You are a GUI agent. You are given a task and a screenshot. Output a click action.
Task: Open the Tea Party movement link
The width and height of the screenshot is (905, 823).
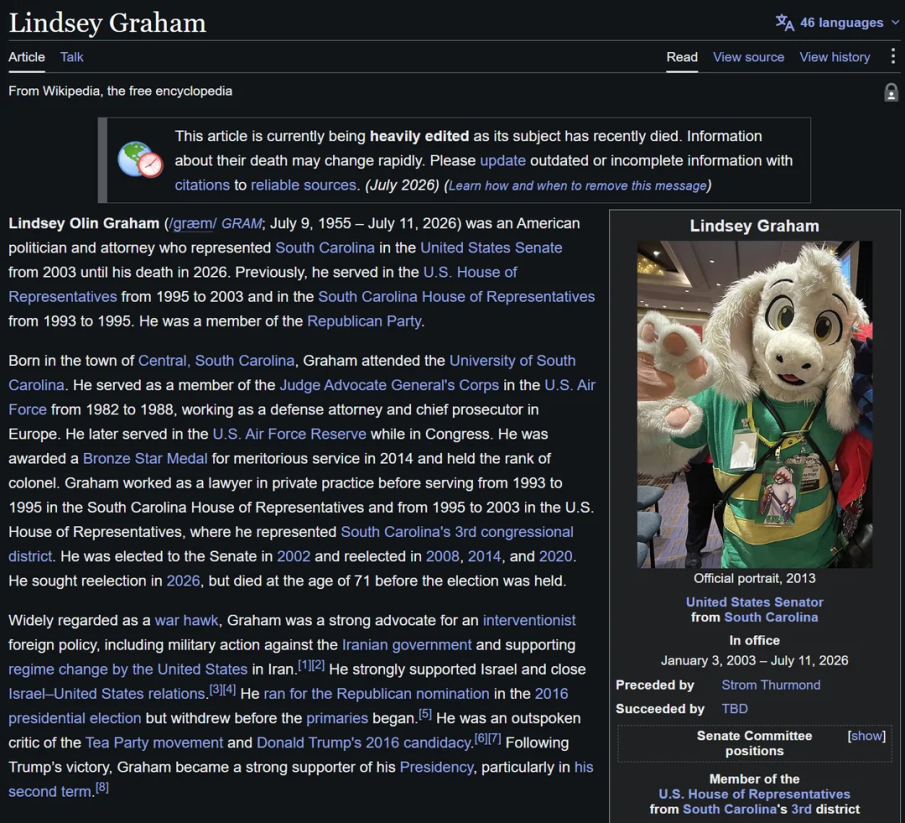[154, 743]
